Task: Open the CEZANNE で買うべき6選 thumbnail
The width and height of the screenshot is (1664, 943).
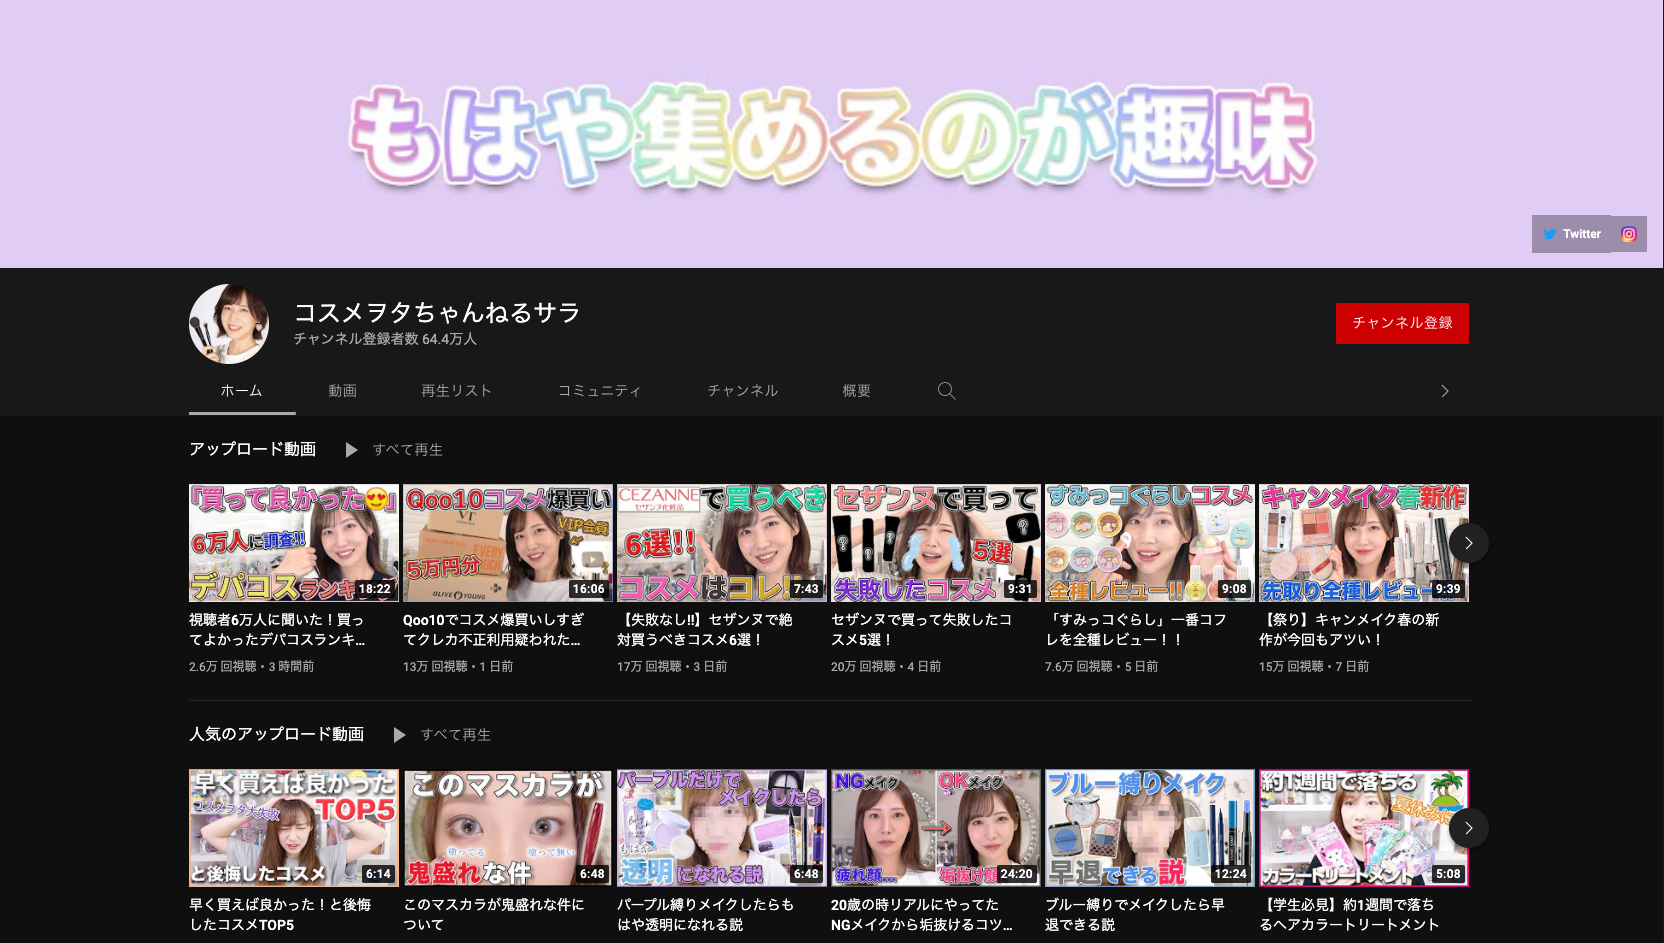Action: coord(722,543)
